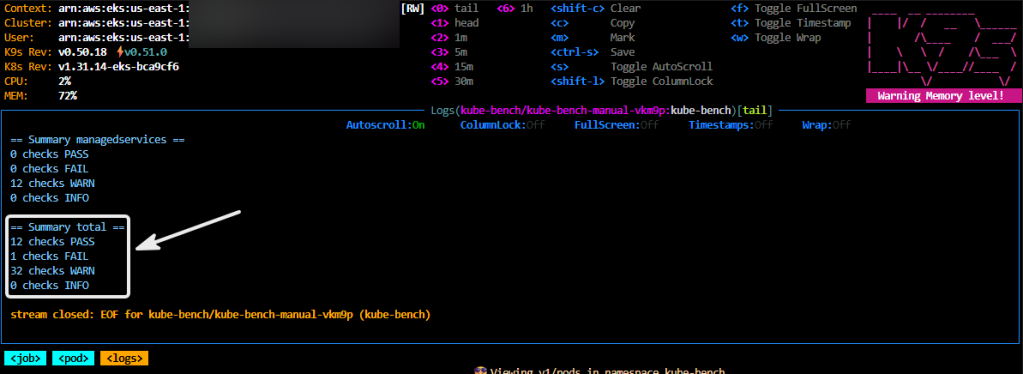This screenshot has width=1023, height=374.
Task: Toggle AutoScroll via the <s> hint
Action: [x=632, y=67]
